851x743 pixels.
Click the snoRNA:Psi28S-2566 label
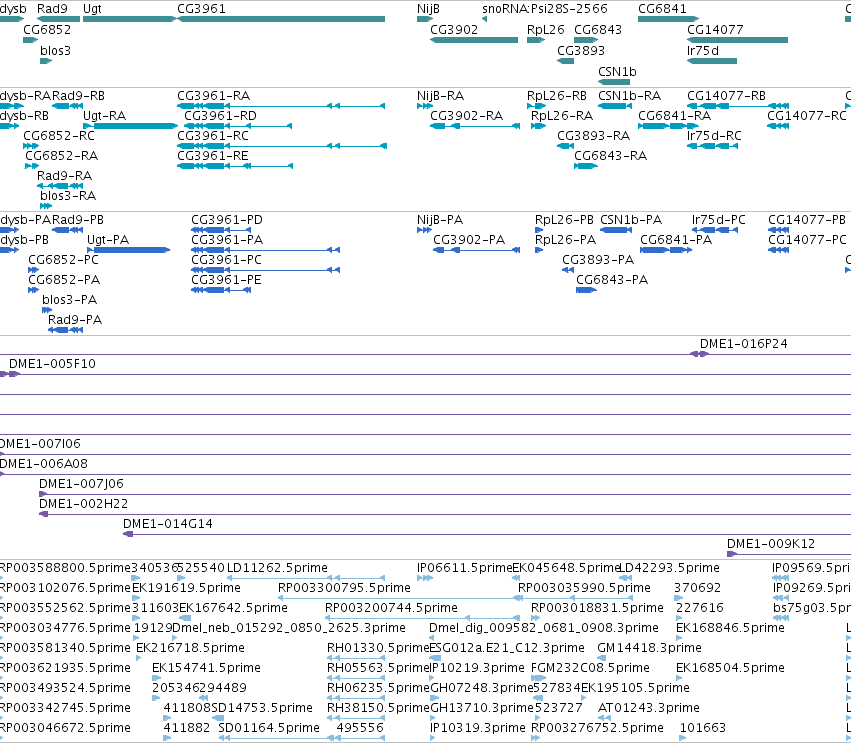[x=545, y=9]
